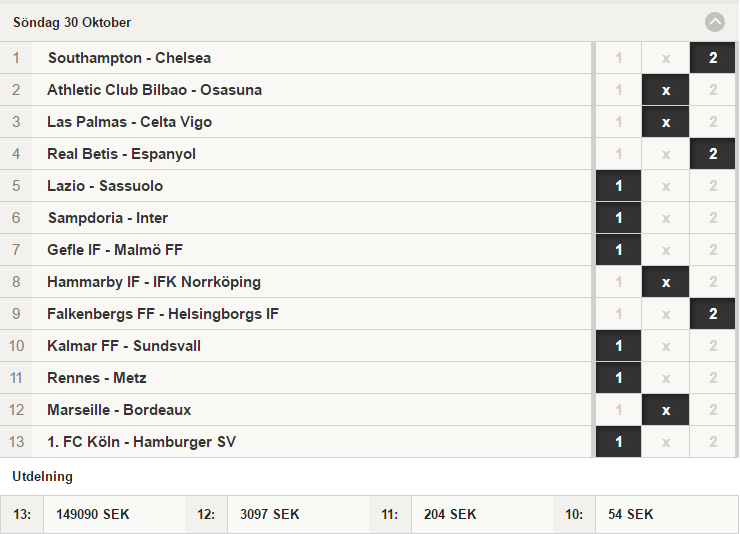
Task: Toggle the selected 1 for Lazio - Sassuolo
Action: click(x=618, y=186)
